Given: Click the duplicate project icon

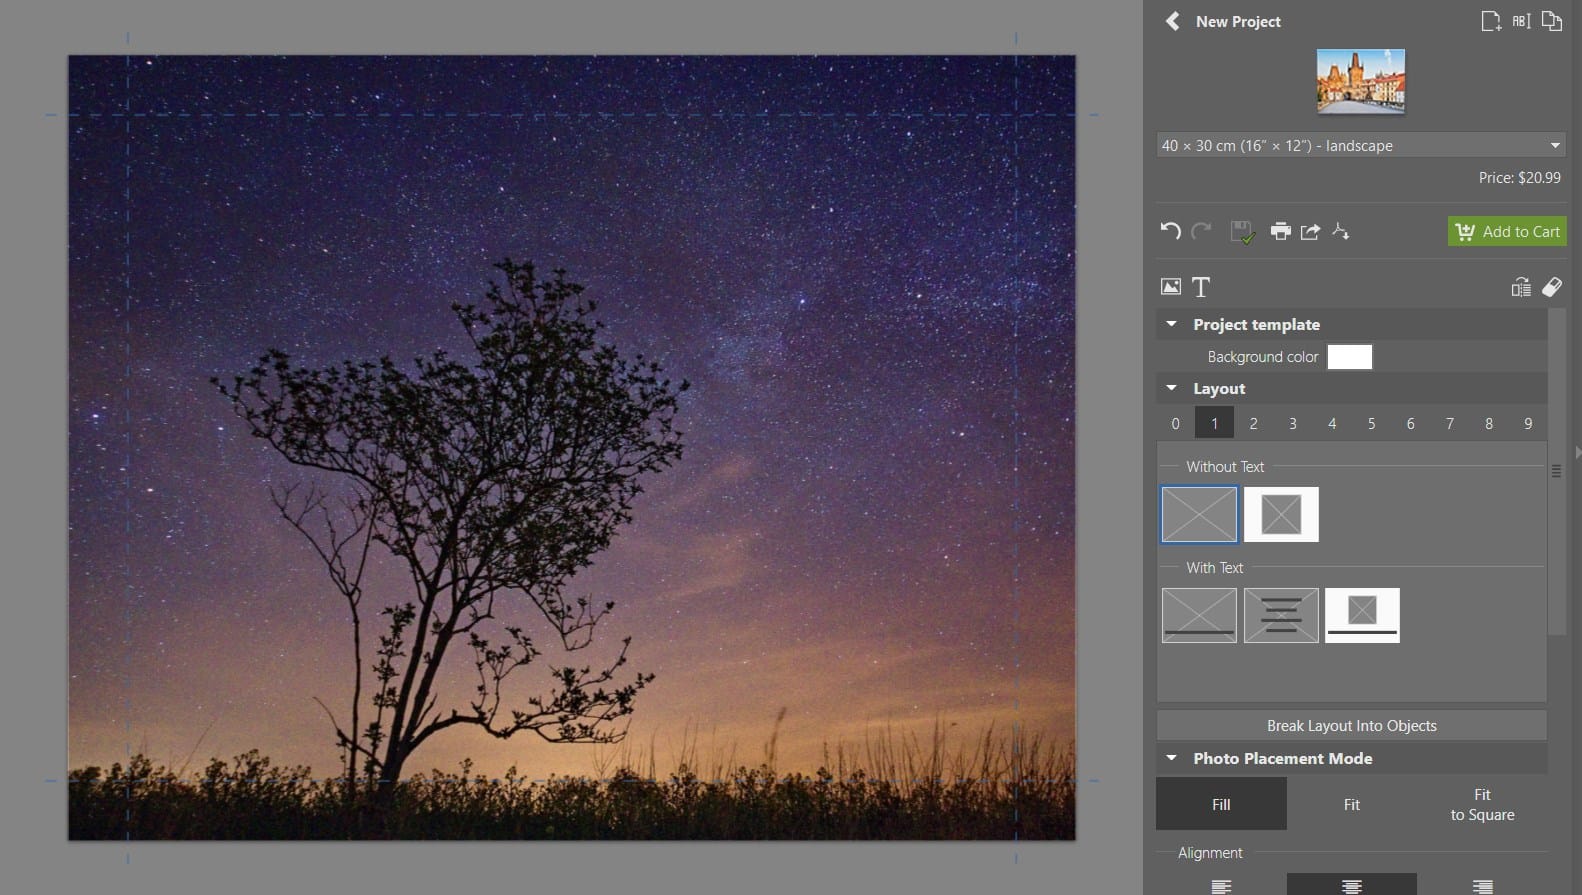Looking at the screenshot, I should click(1551, 21).
